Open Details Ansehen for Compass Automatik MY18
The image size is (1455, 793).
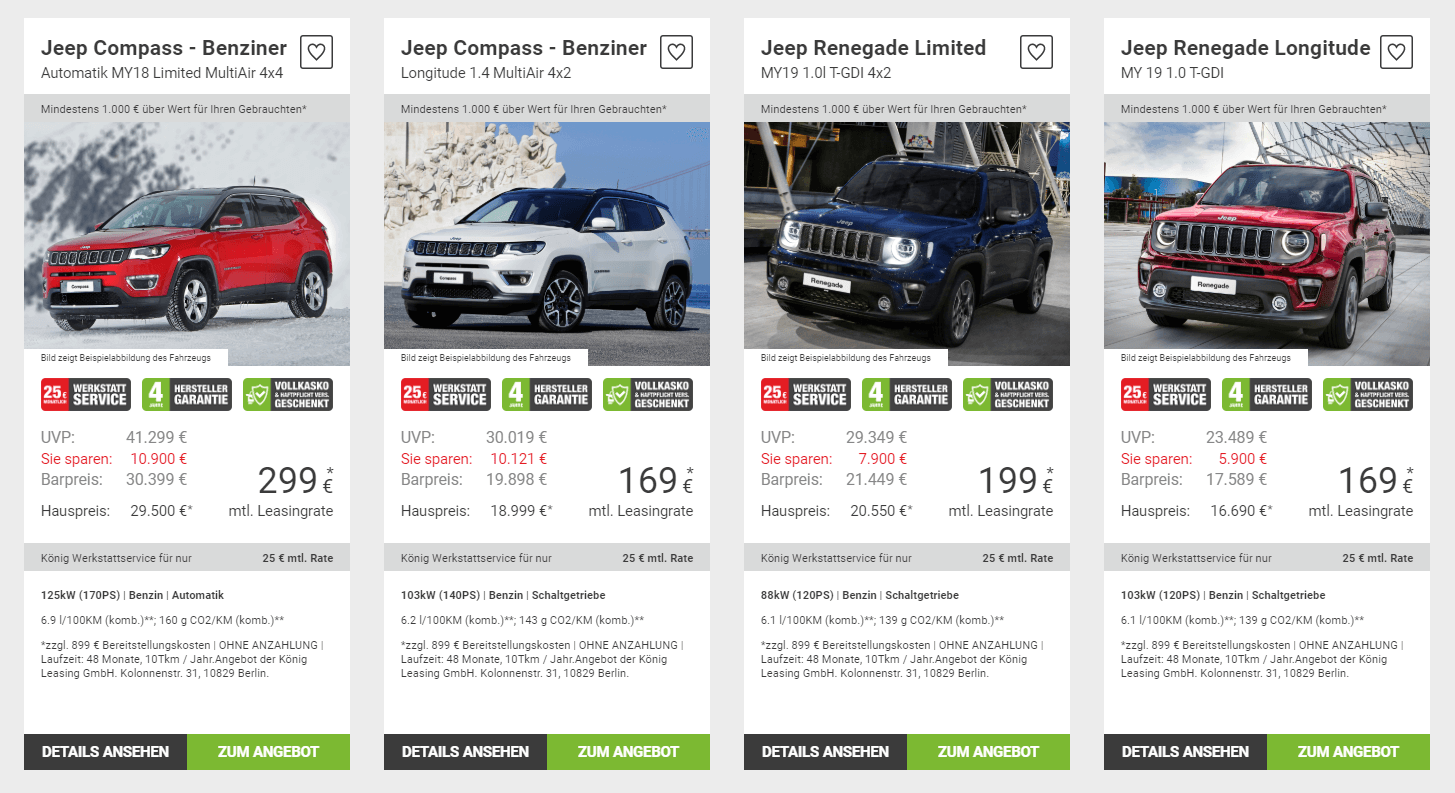(105, 752)
